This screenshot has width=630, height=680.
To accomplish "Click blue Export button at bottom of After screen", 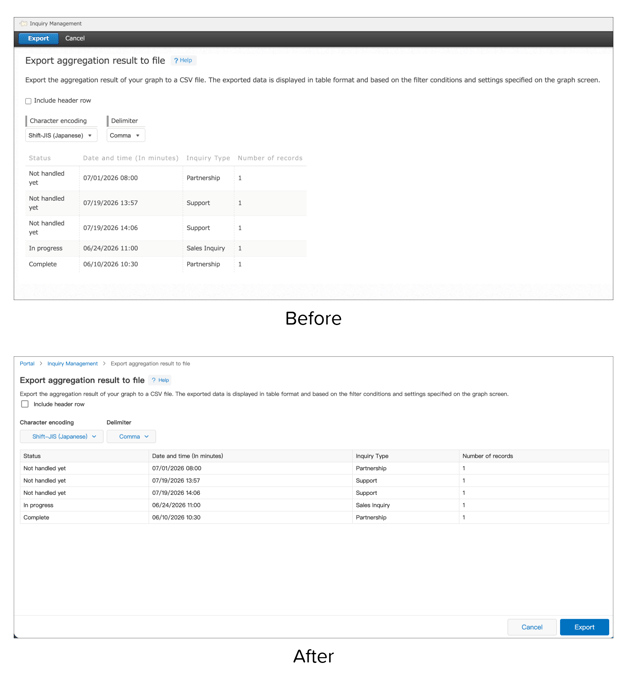I will [584, 627].
